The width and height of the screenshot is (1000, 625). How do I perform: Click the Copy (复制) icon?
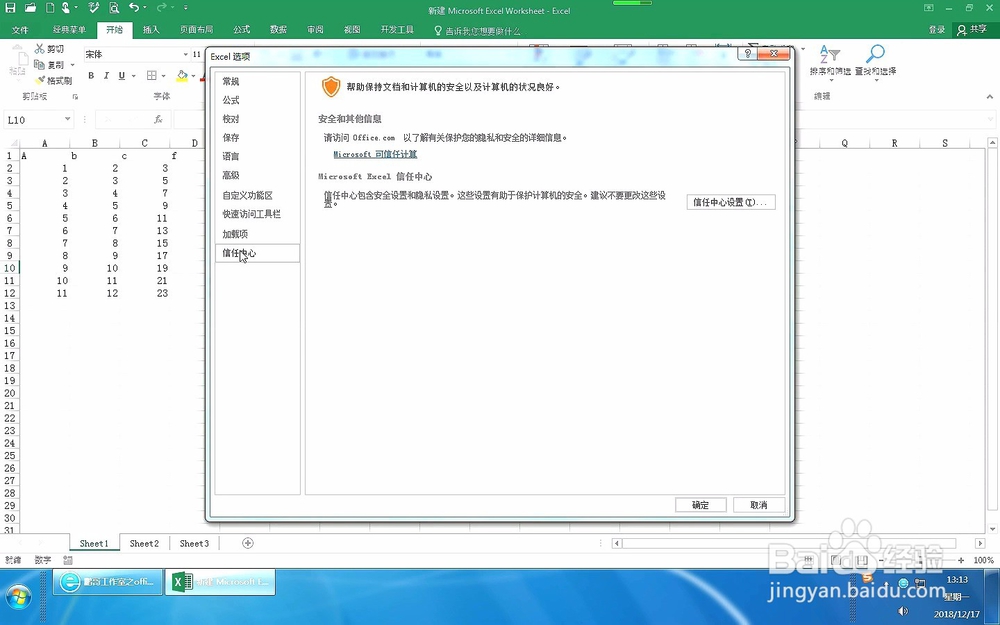click(39, 64)
